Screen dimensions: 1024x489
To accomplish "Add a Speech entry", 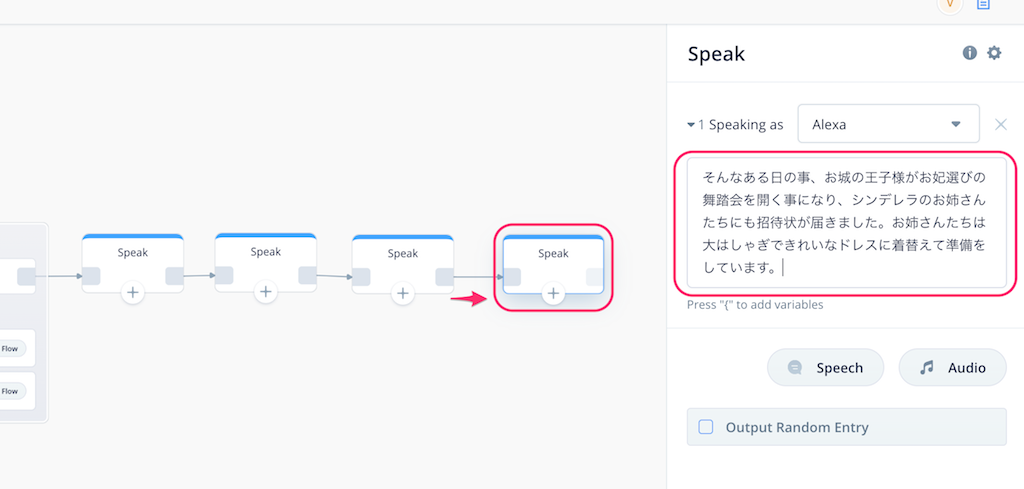I will tap(825, 368).
